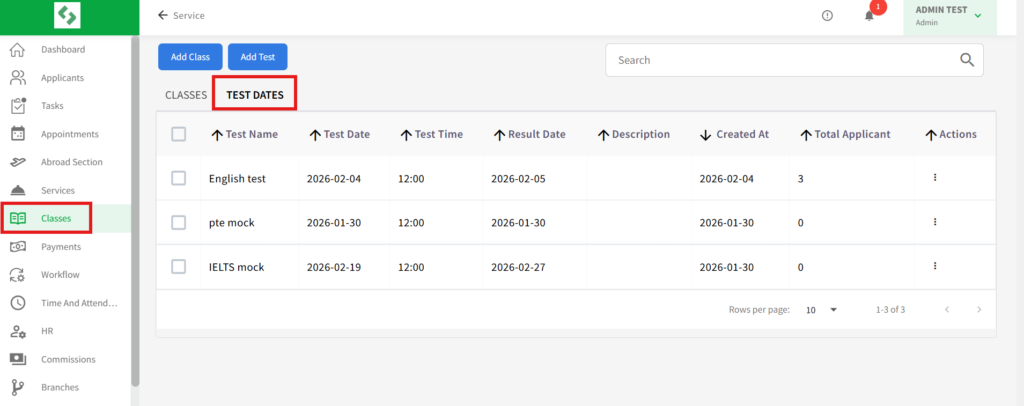The width and height of the screenshot is (1024, 406).
Task: Click the search magnifier icon
Action: [x=966, y=60]
